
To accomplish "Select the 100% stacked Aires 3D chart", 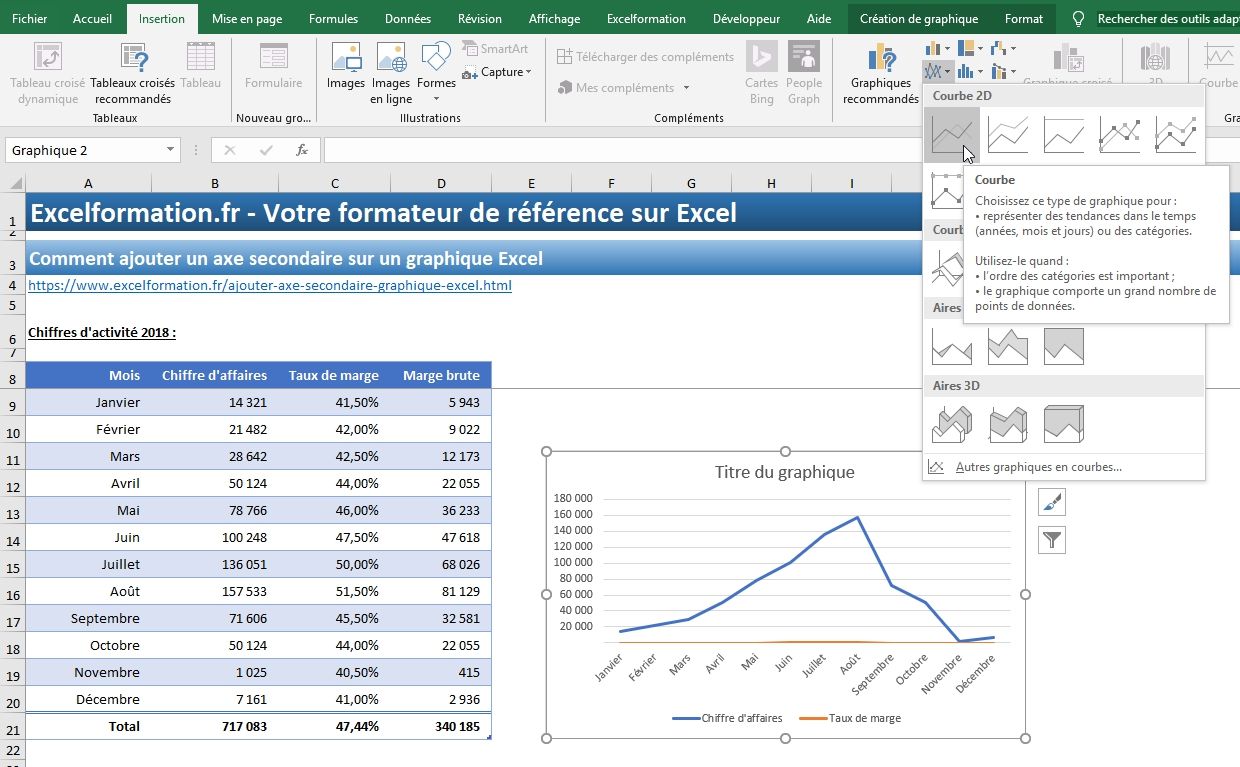I will pyautogui.click(x=1063, y=424).
